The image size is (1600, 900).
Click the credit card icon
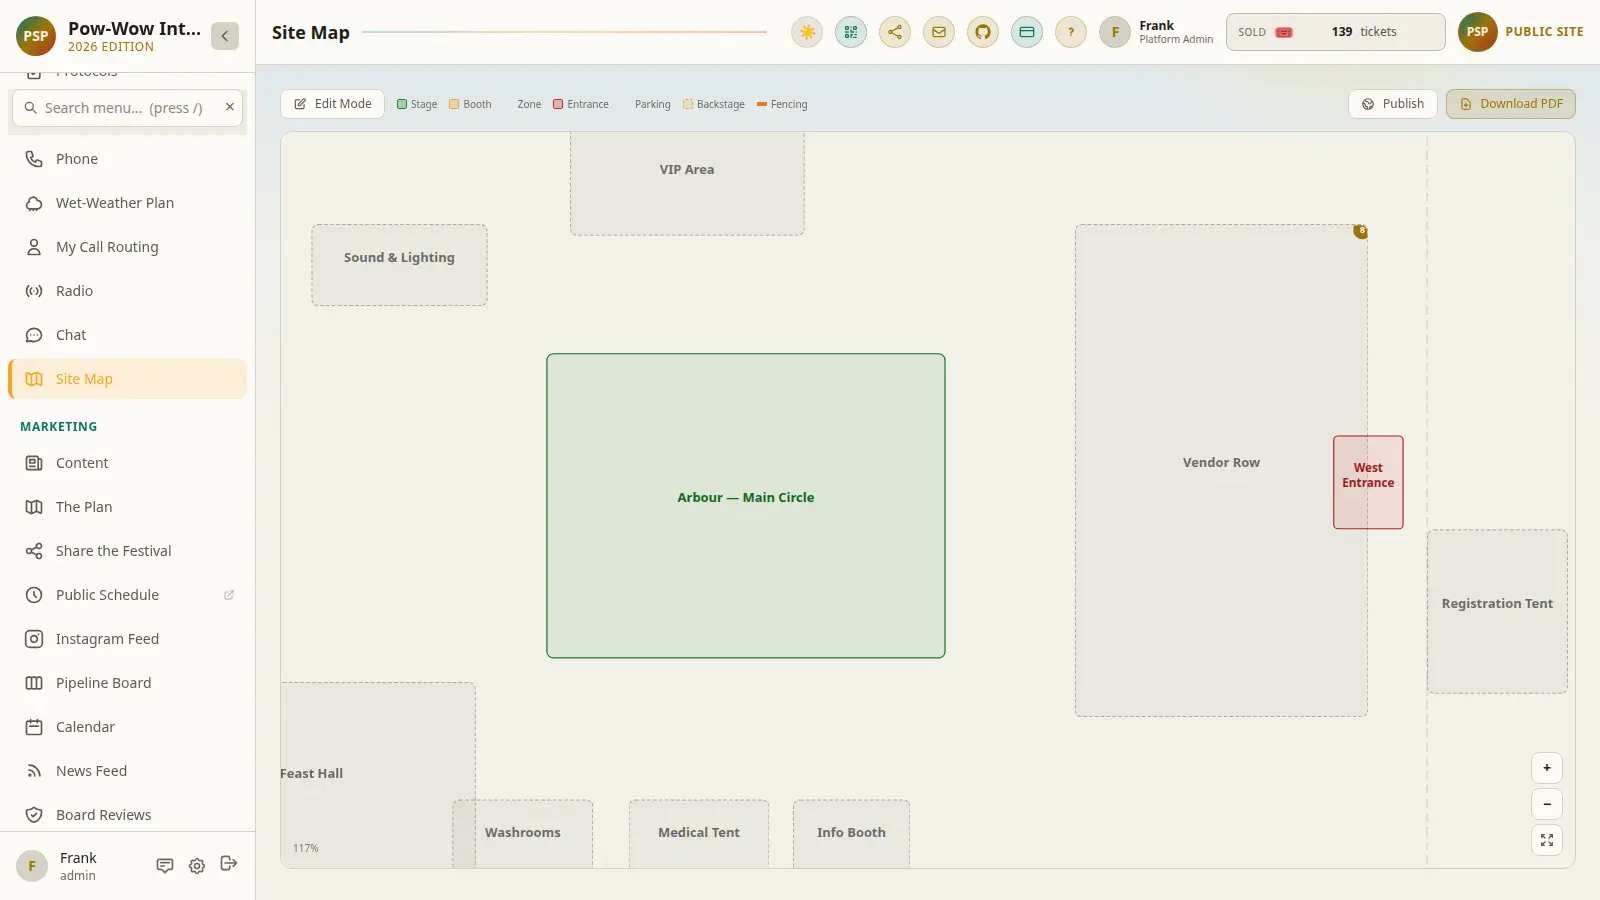(1027, 32)
